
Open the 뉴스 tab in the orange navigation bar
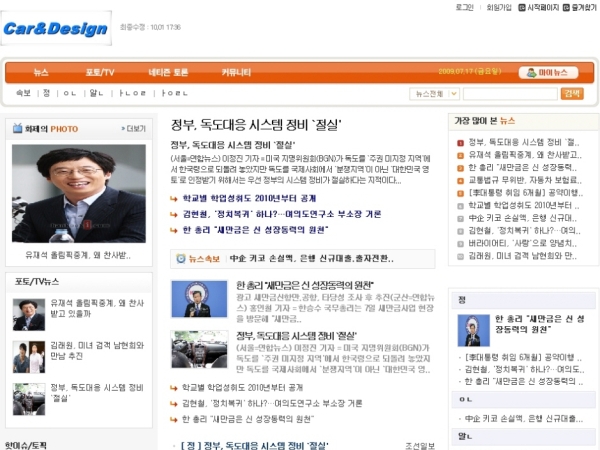coord(41,72)
